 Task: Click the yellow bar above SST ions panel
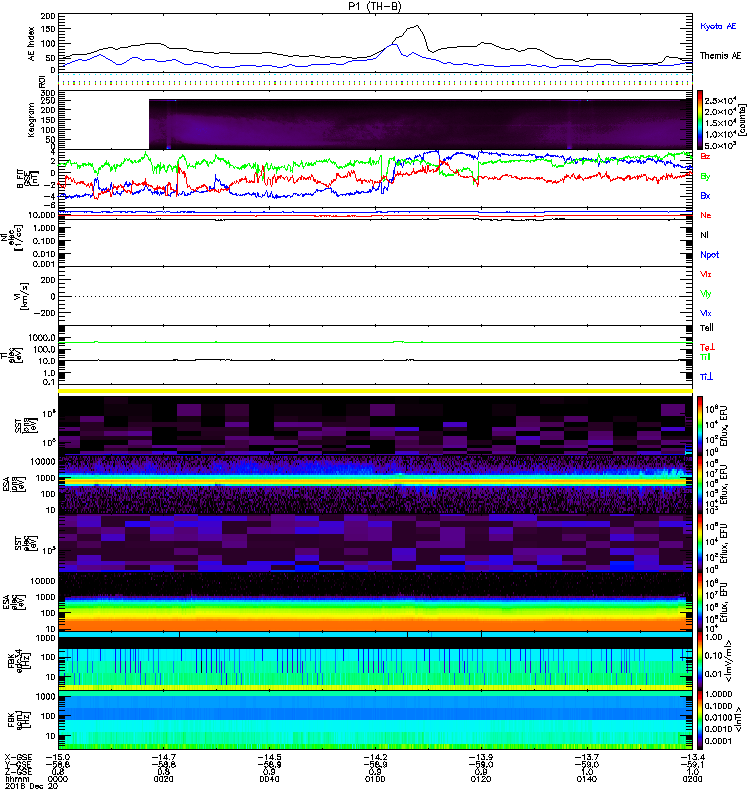click(376, 391)
